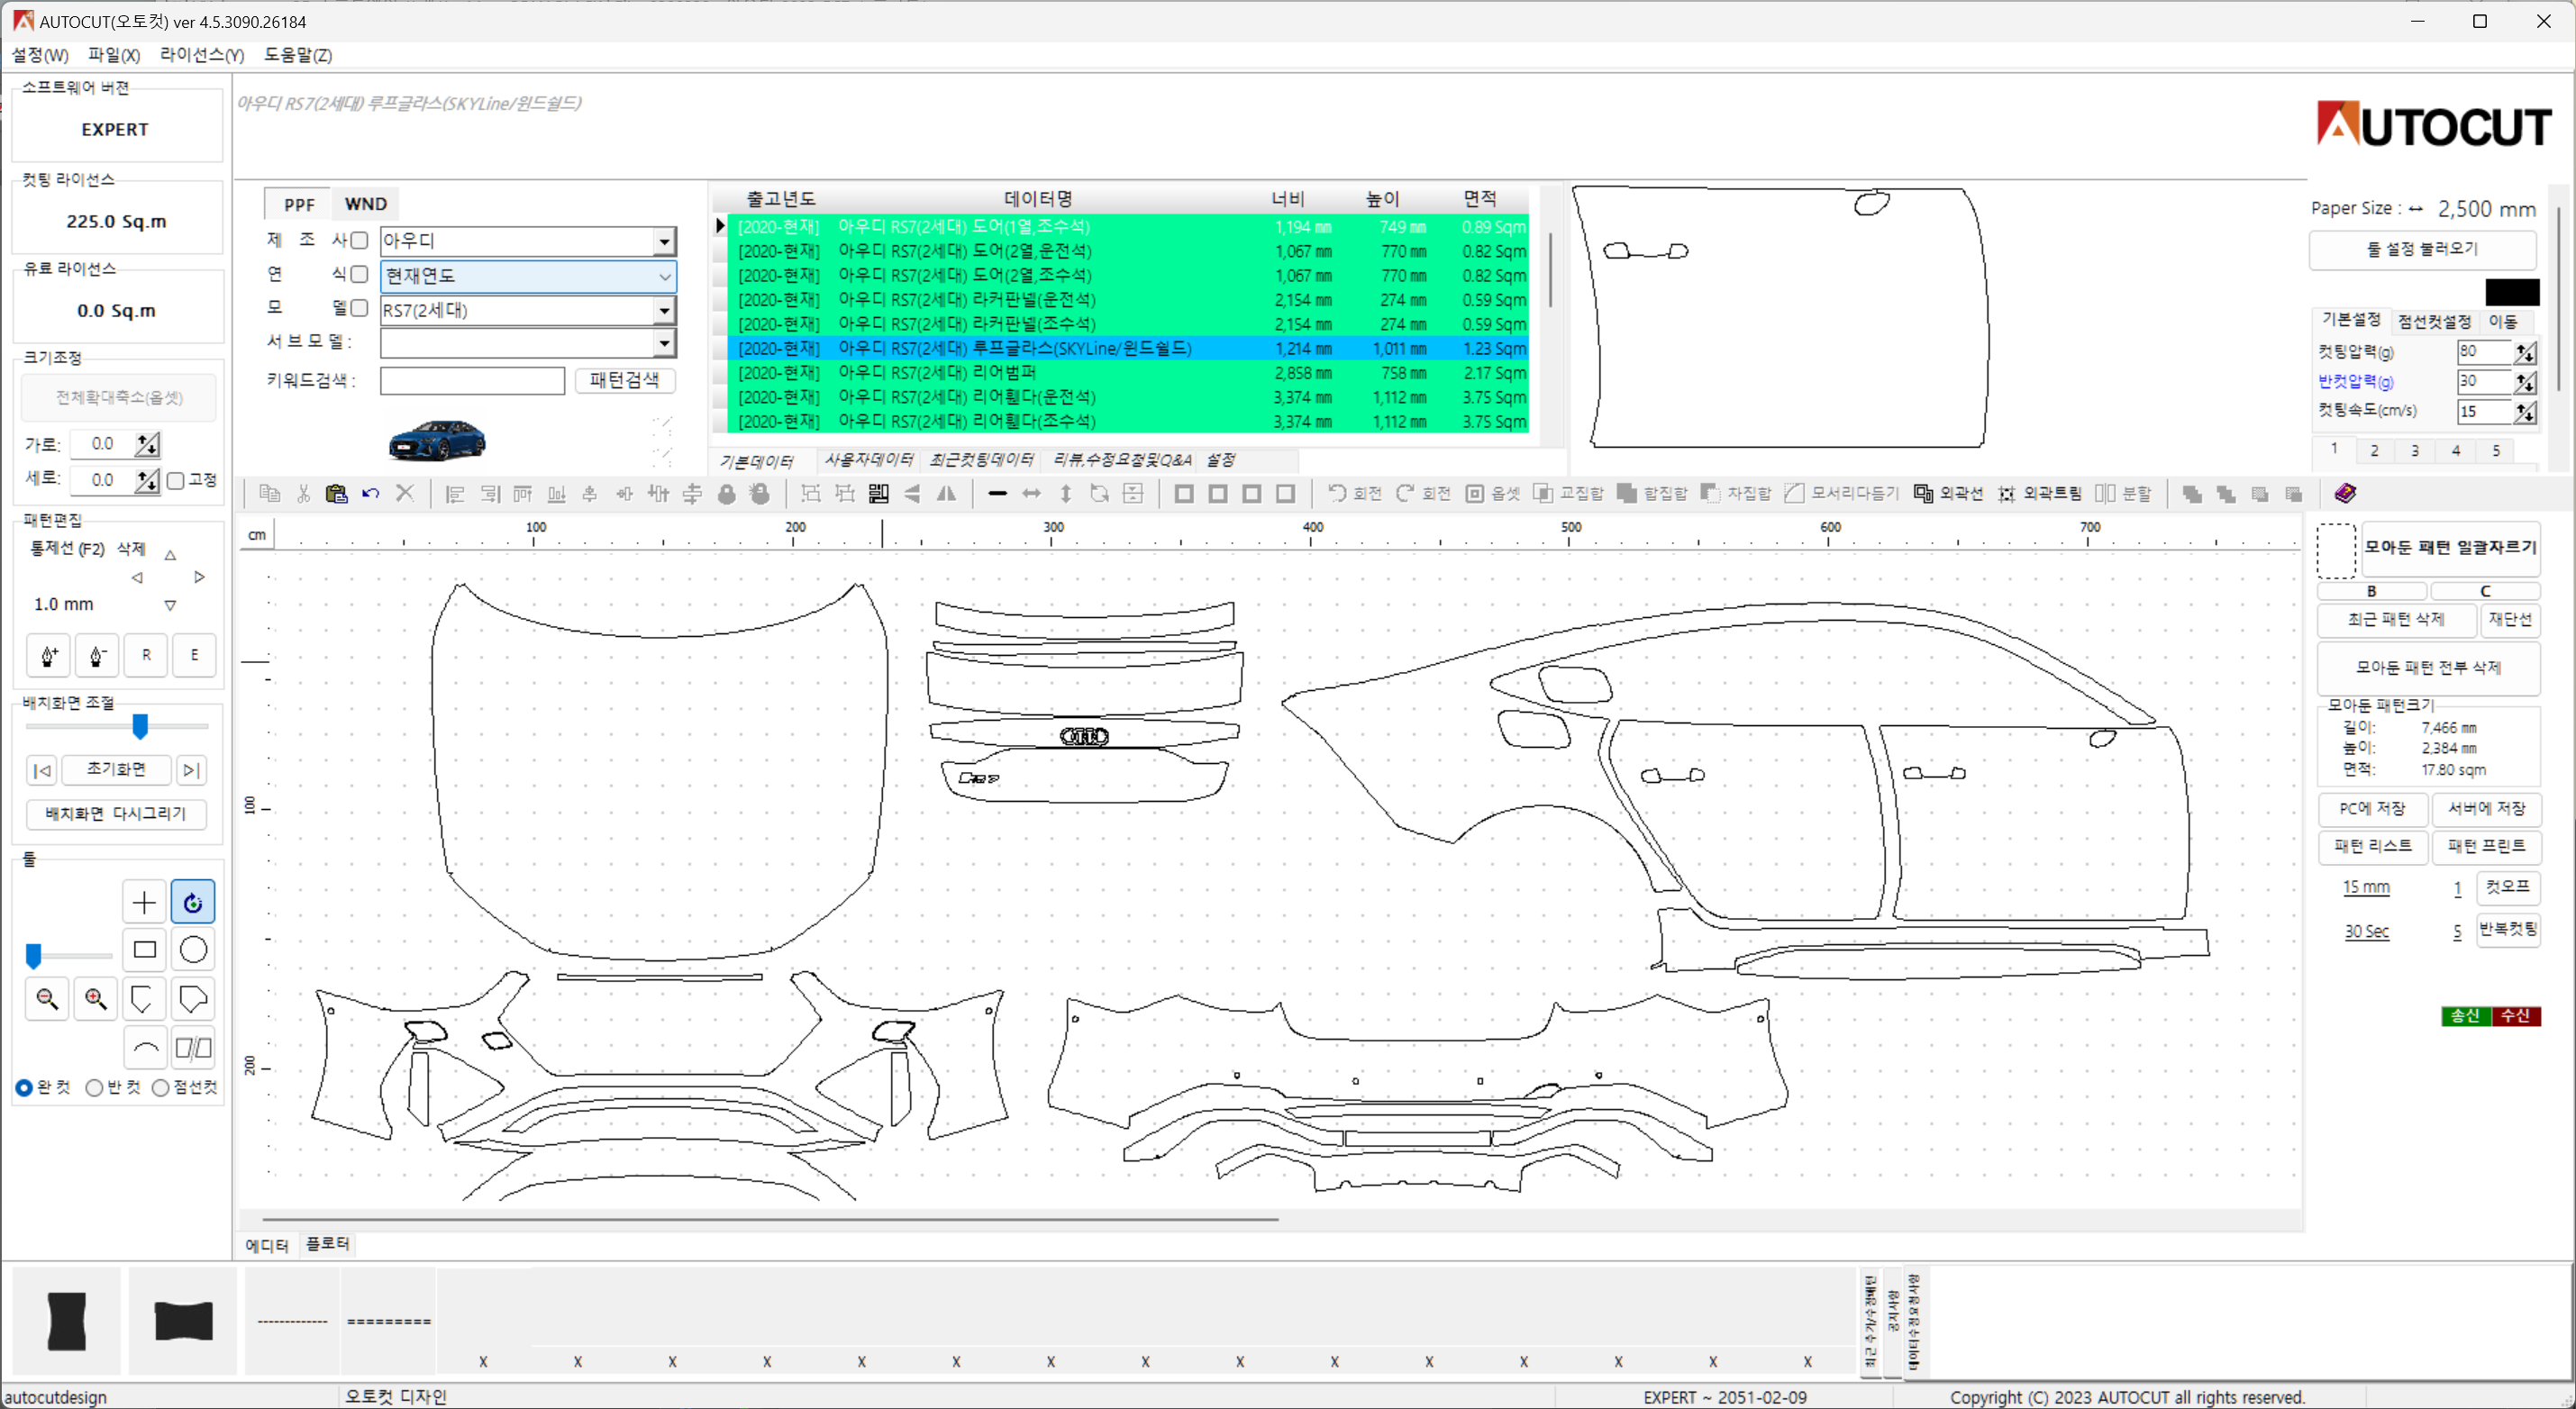This screenshot has height=1409, width=2576.
Task: Switch to the WND tab
Action: (365, 204)
